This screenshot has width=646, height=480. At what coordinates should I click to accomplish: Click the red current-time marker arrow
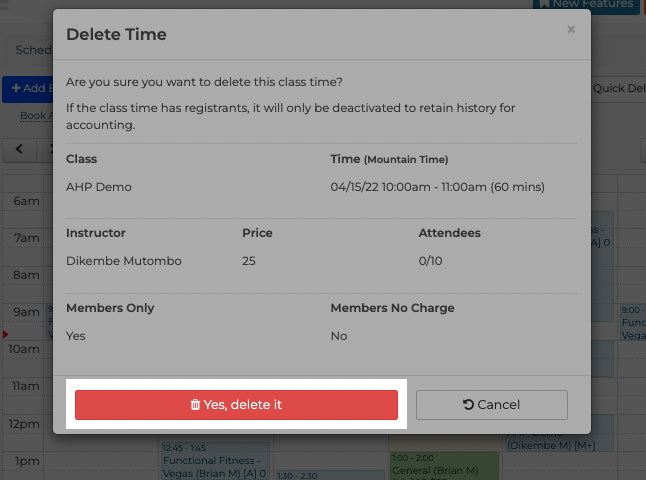[5, 334]
